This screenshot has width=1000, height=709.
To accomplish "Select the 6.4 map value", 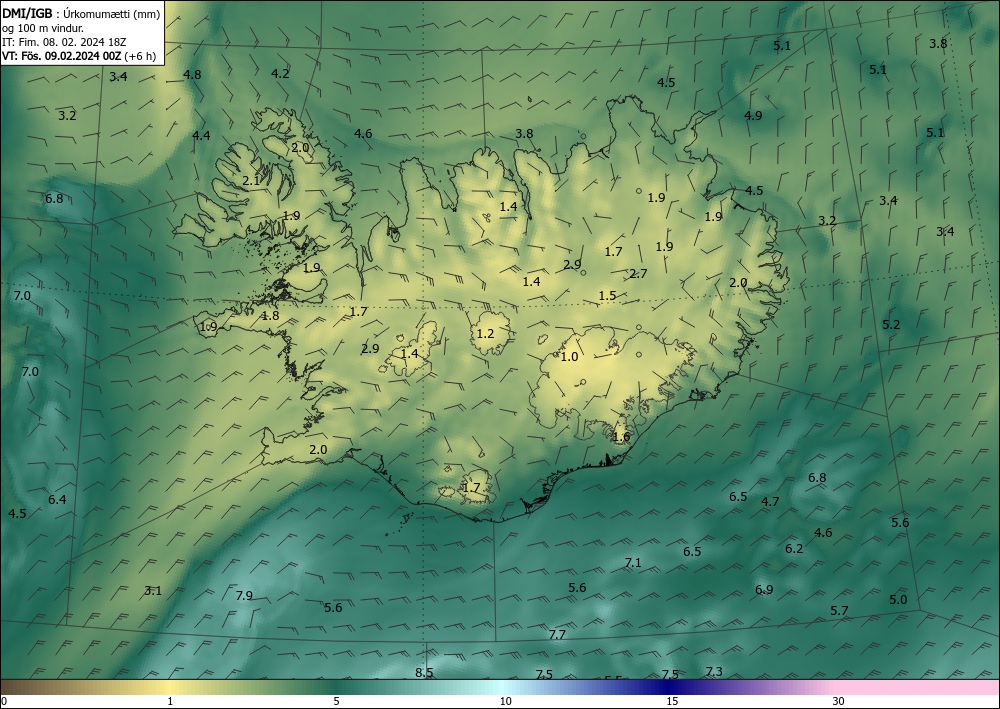I will click(x=57, y=499).
